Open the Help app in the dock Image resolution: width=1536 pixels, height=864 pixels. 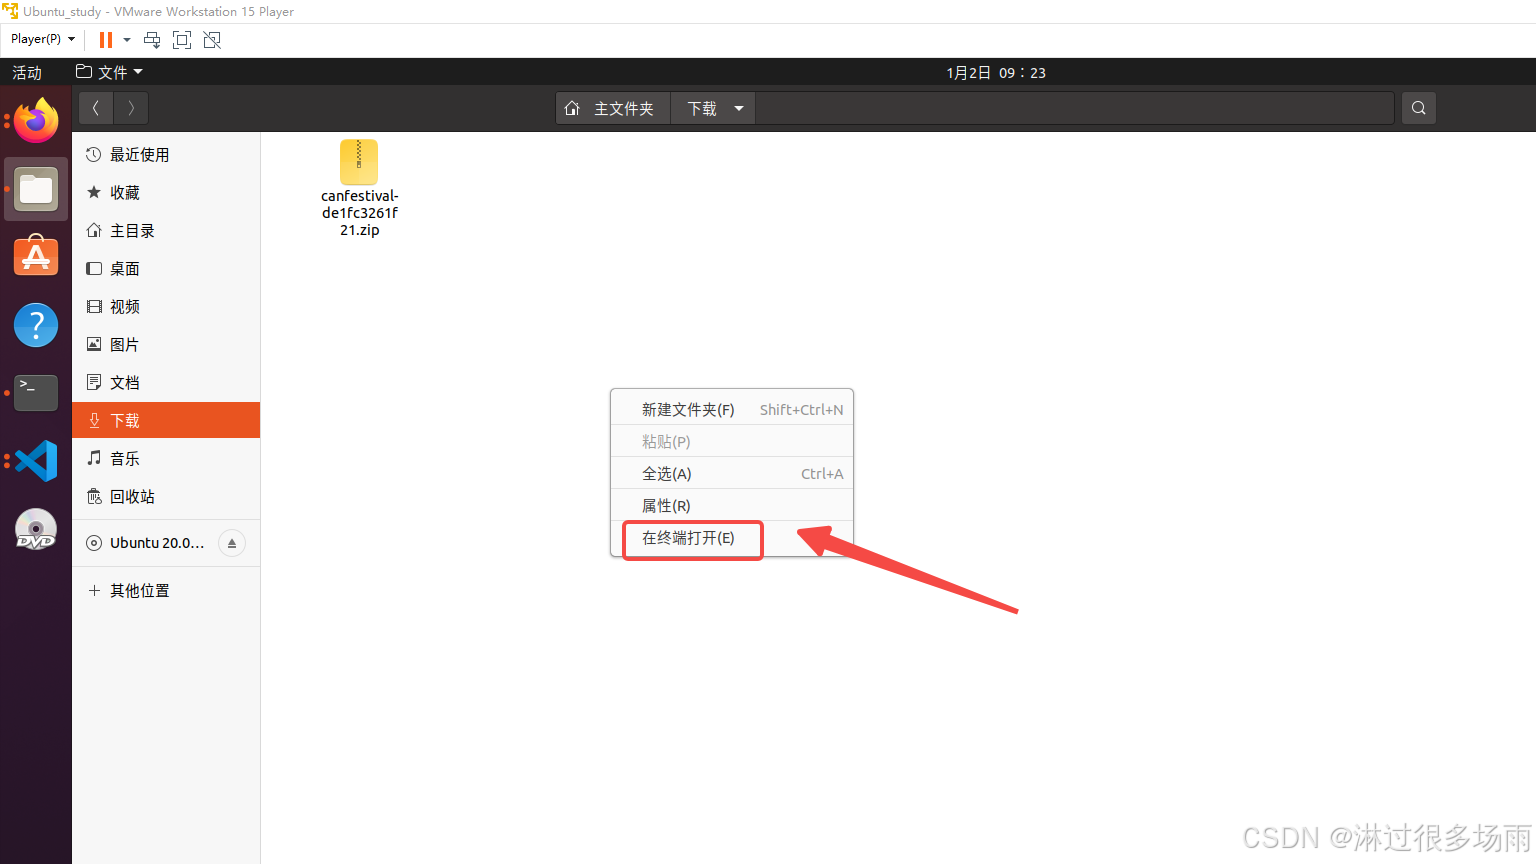[x=36, y=325]
